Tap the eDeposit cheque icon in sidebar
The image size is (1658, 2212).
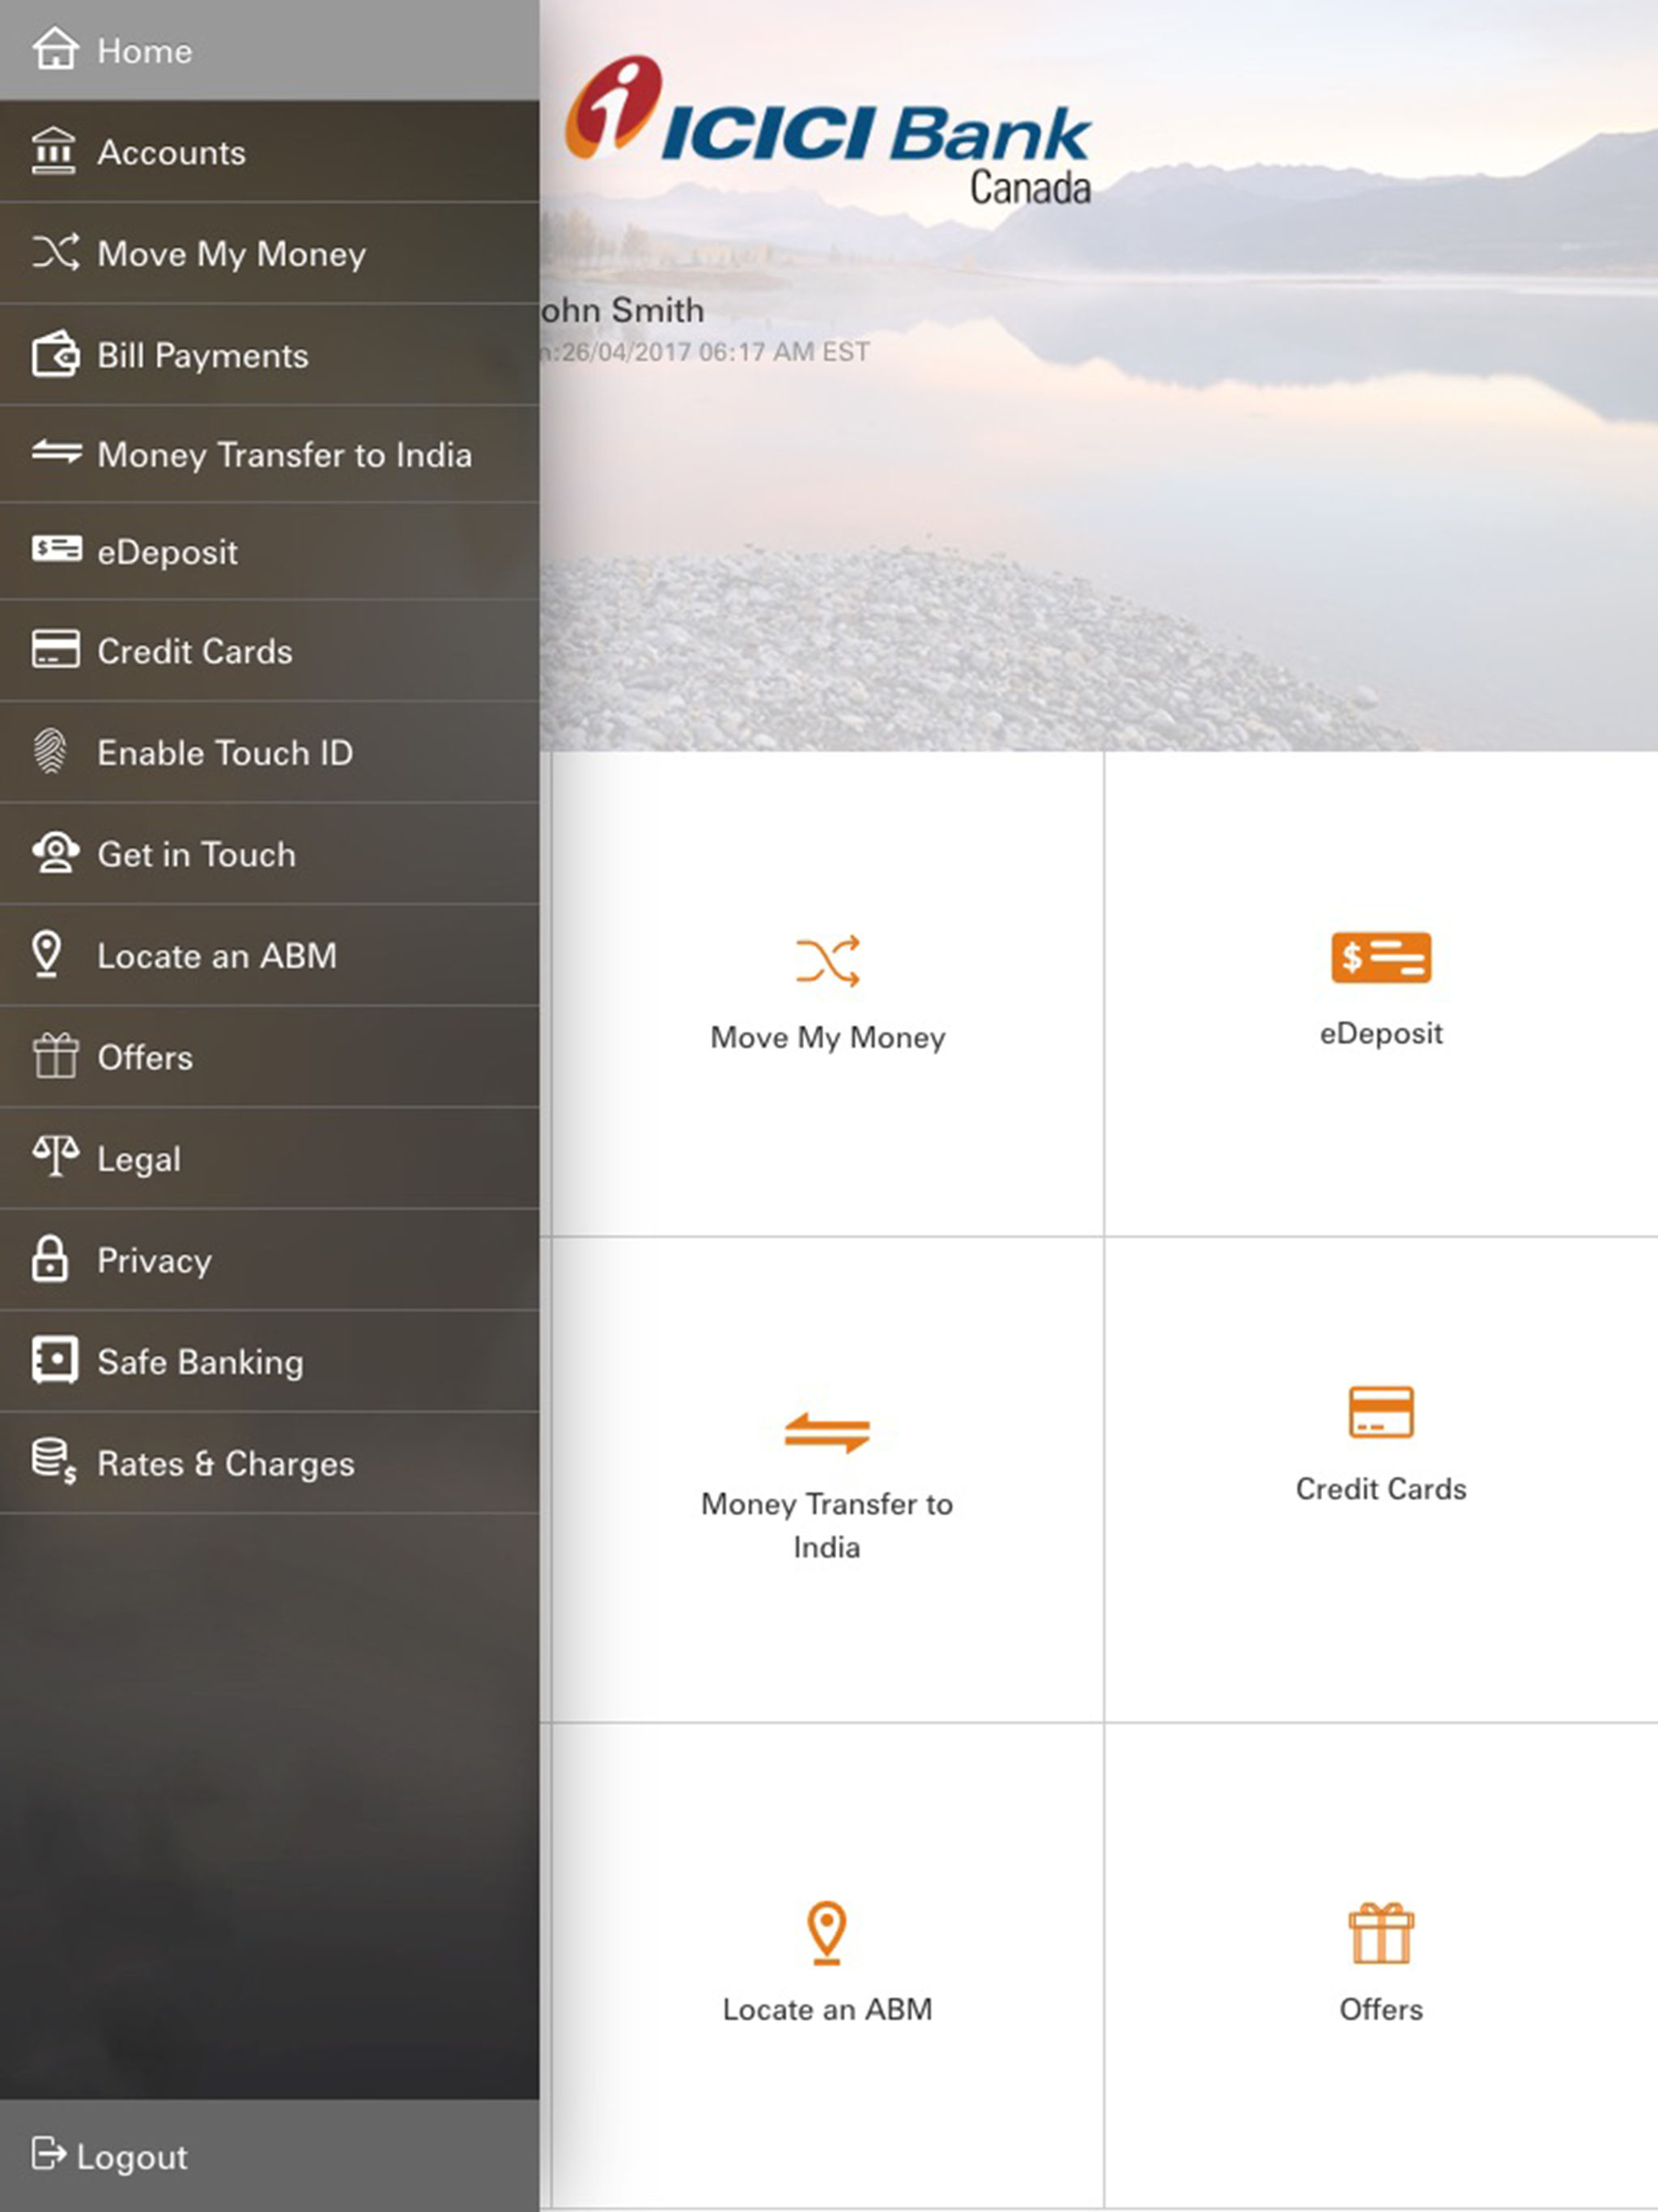[56, 549]
